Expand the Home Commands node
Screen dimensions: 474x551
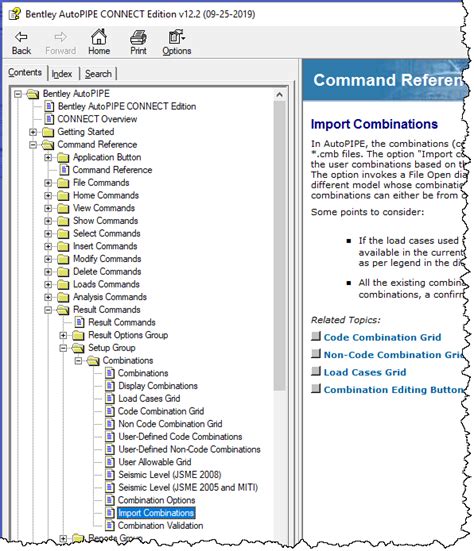click(x=48, y=195)
